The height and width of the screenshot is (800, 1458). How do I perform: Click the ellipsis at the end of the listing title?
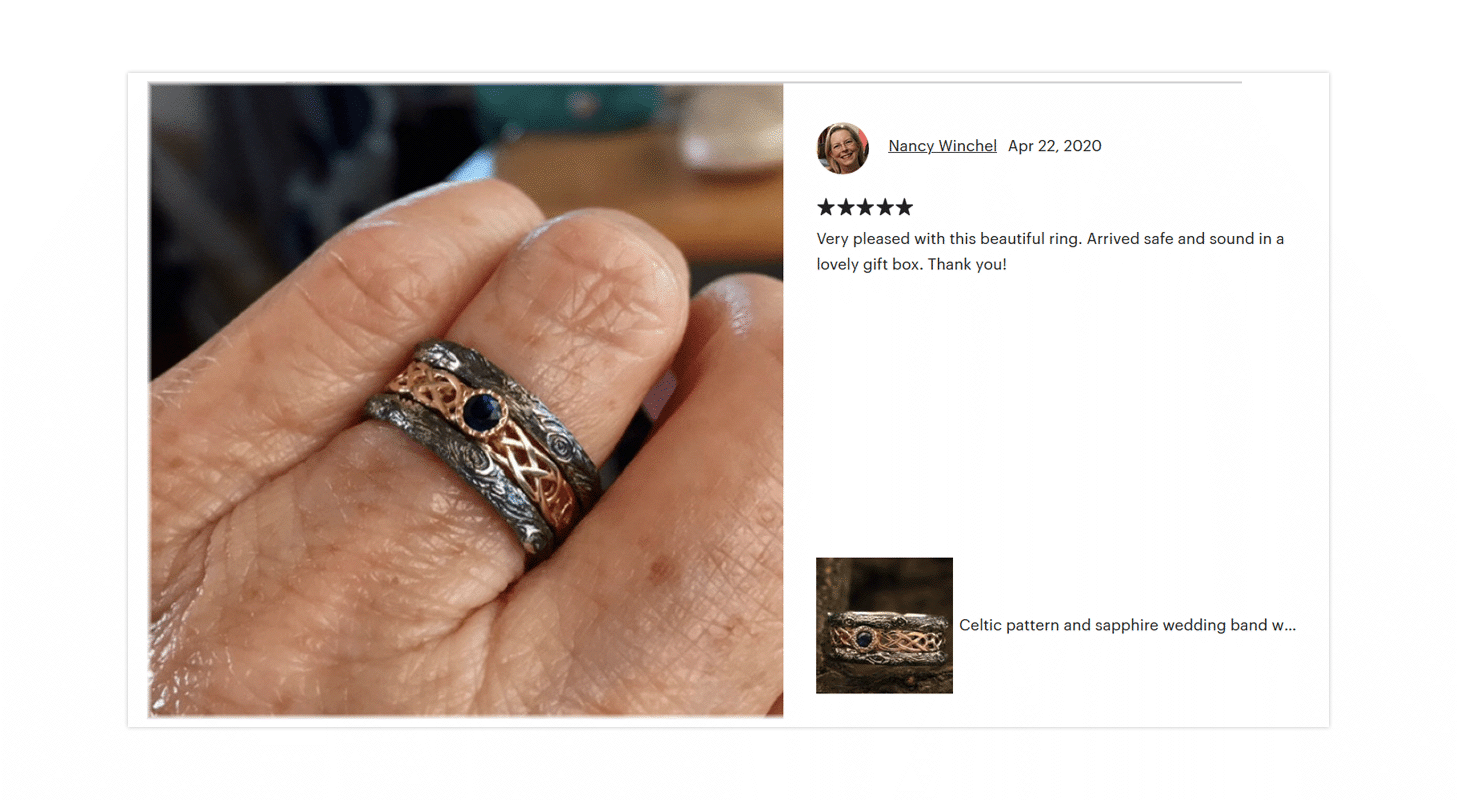pyautogui.click(x=1290, y=628)
